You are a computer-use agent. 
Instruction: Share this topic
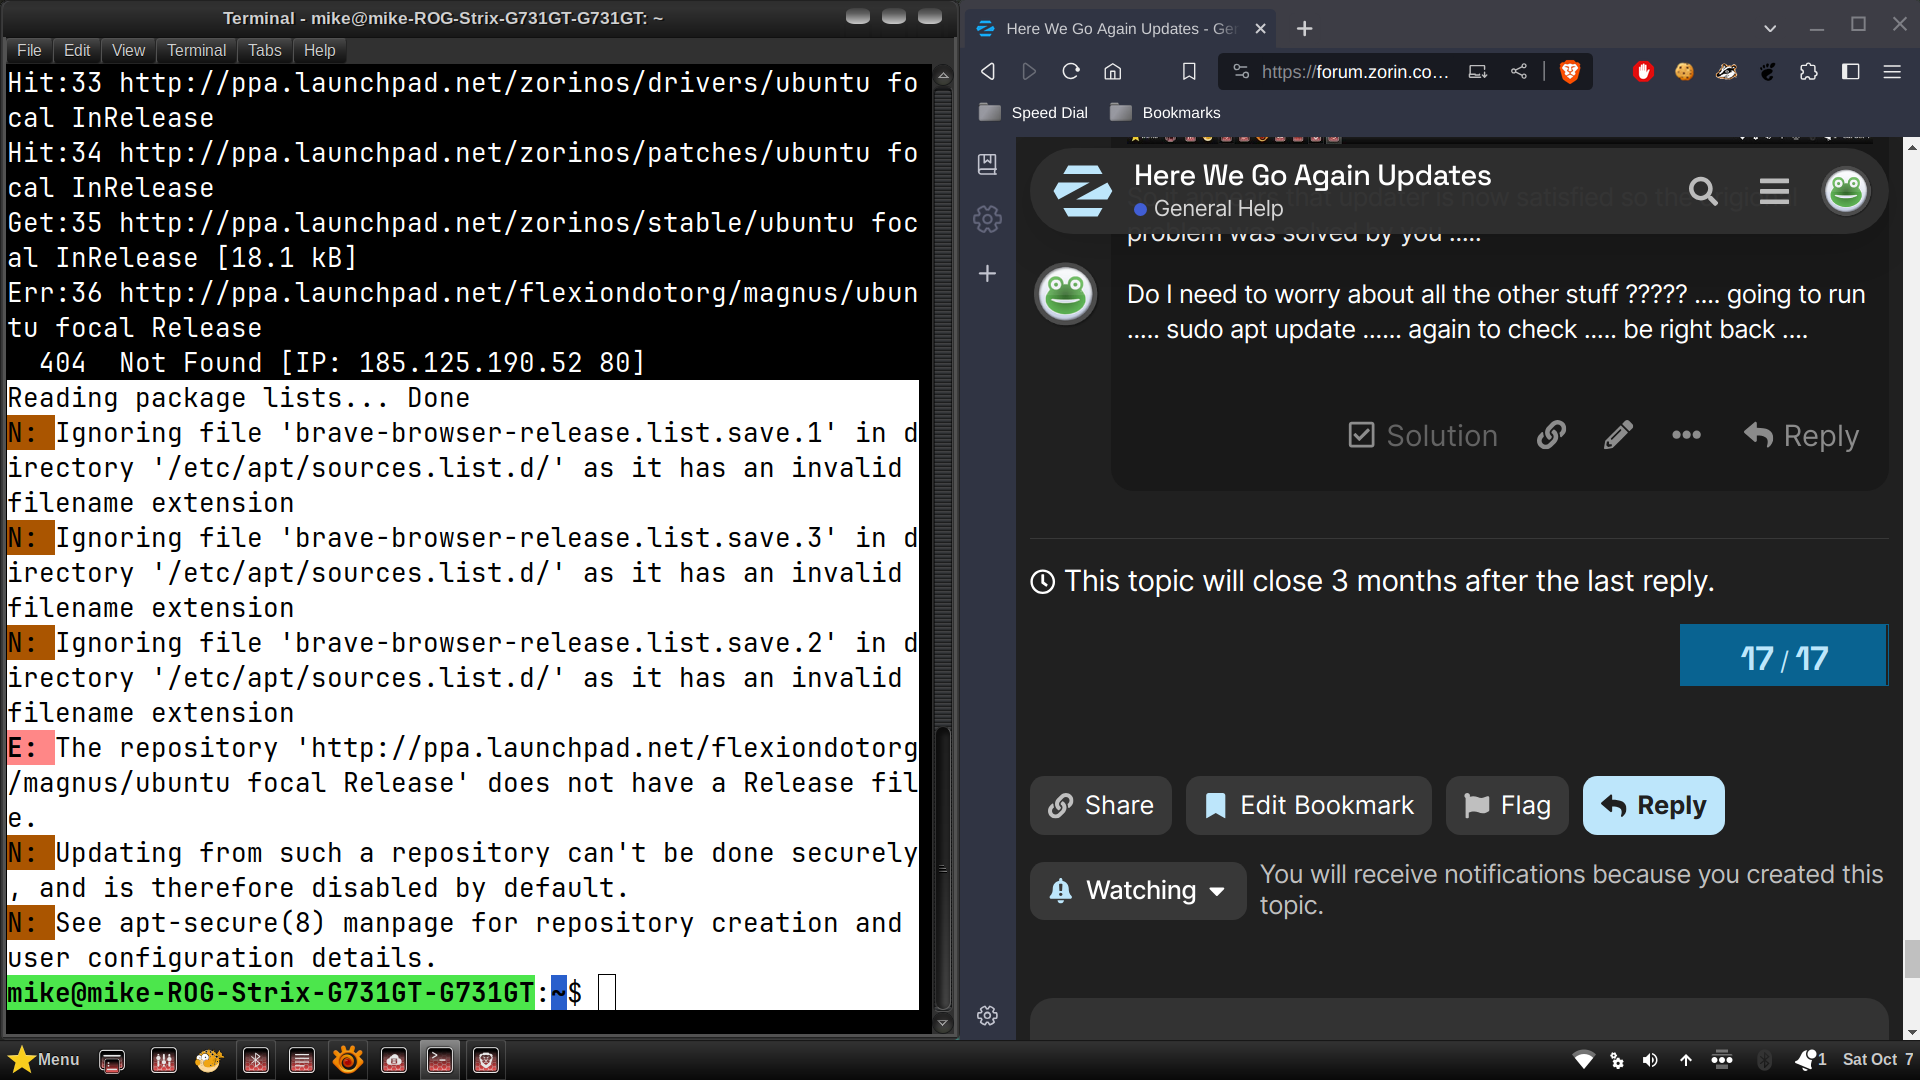click(1100, 805)
